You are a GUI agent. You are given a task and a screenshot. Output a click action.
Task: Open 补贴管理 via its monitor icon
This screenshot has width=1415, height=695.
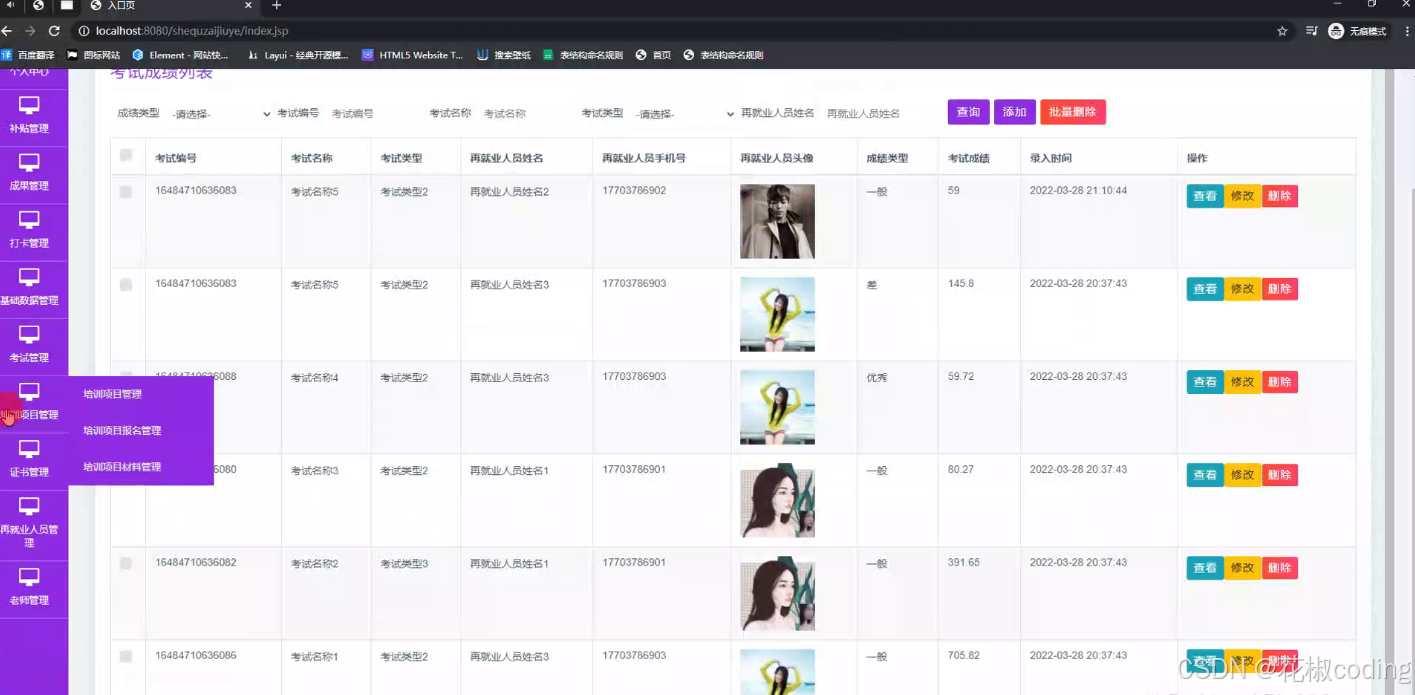click(x=29, y=105)
